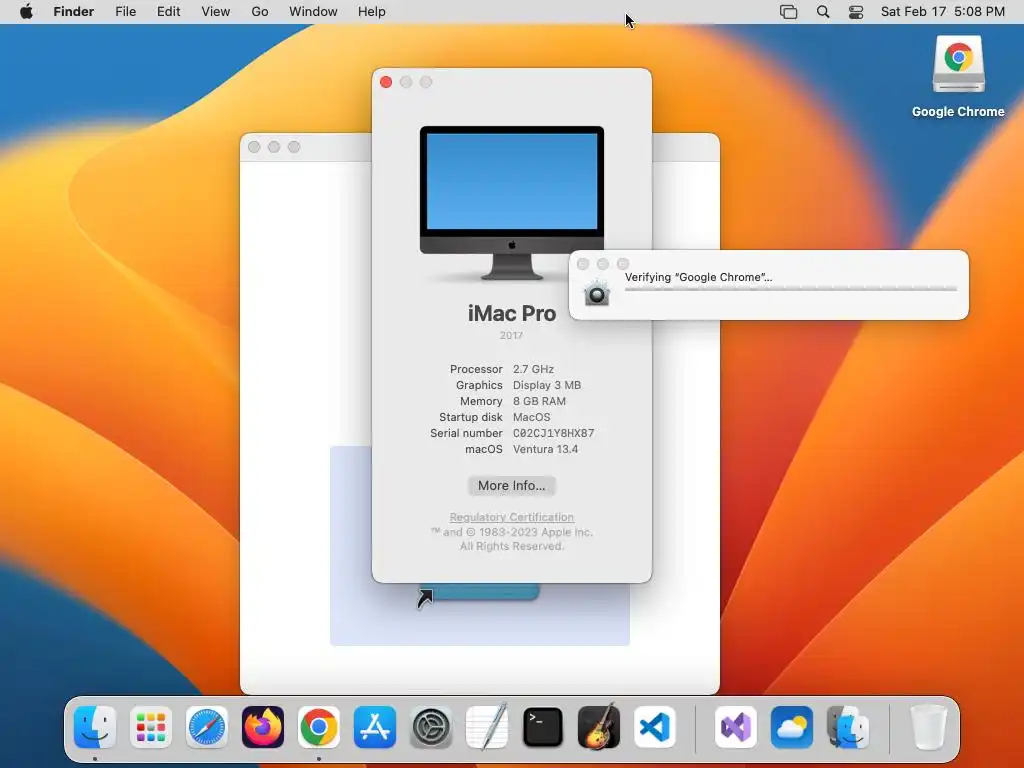
Task: Open Finder from the Dock
Action: pyautogui.click(x=95, y=727)
